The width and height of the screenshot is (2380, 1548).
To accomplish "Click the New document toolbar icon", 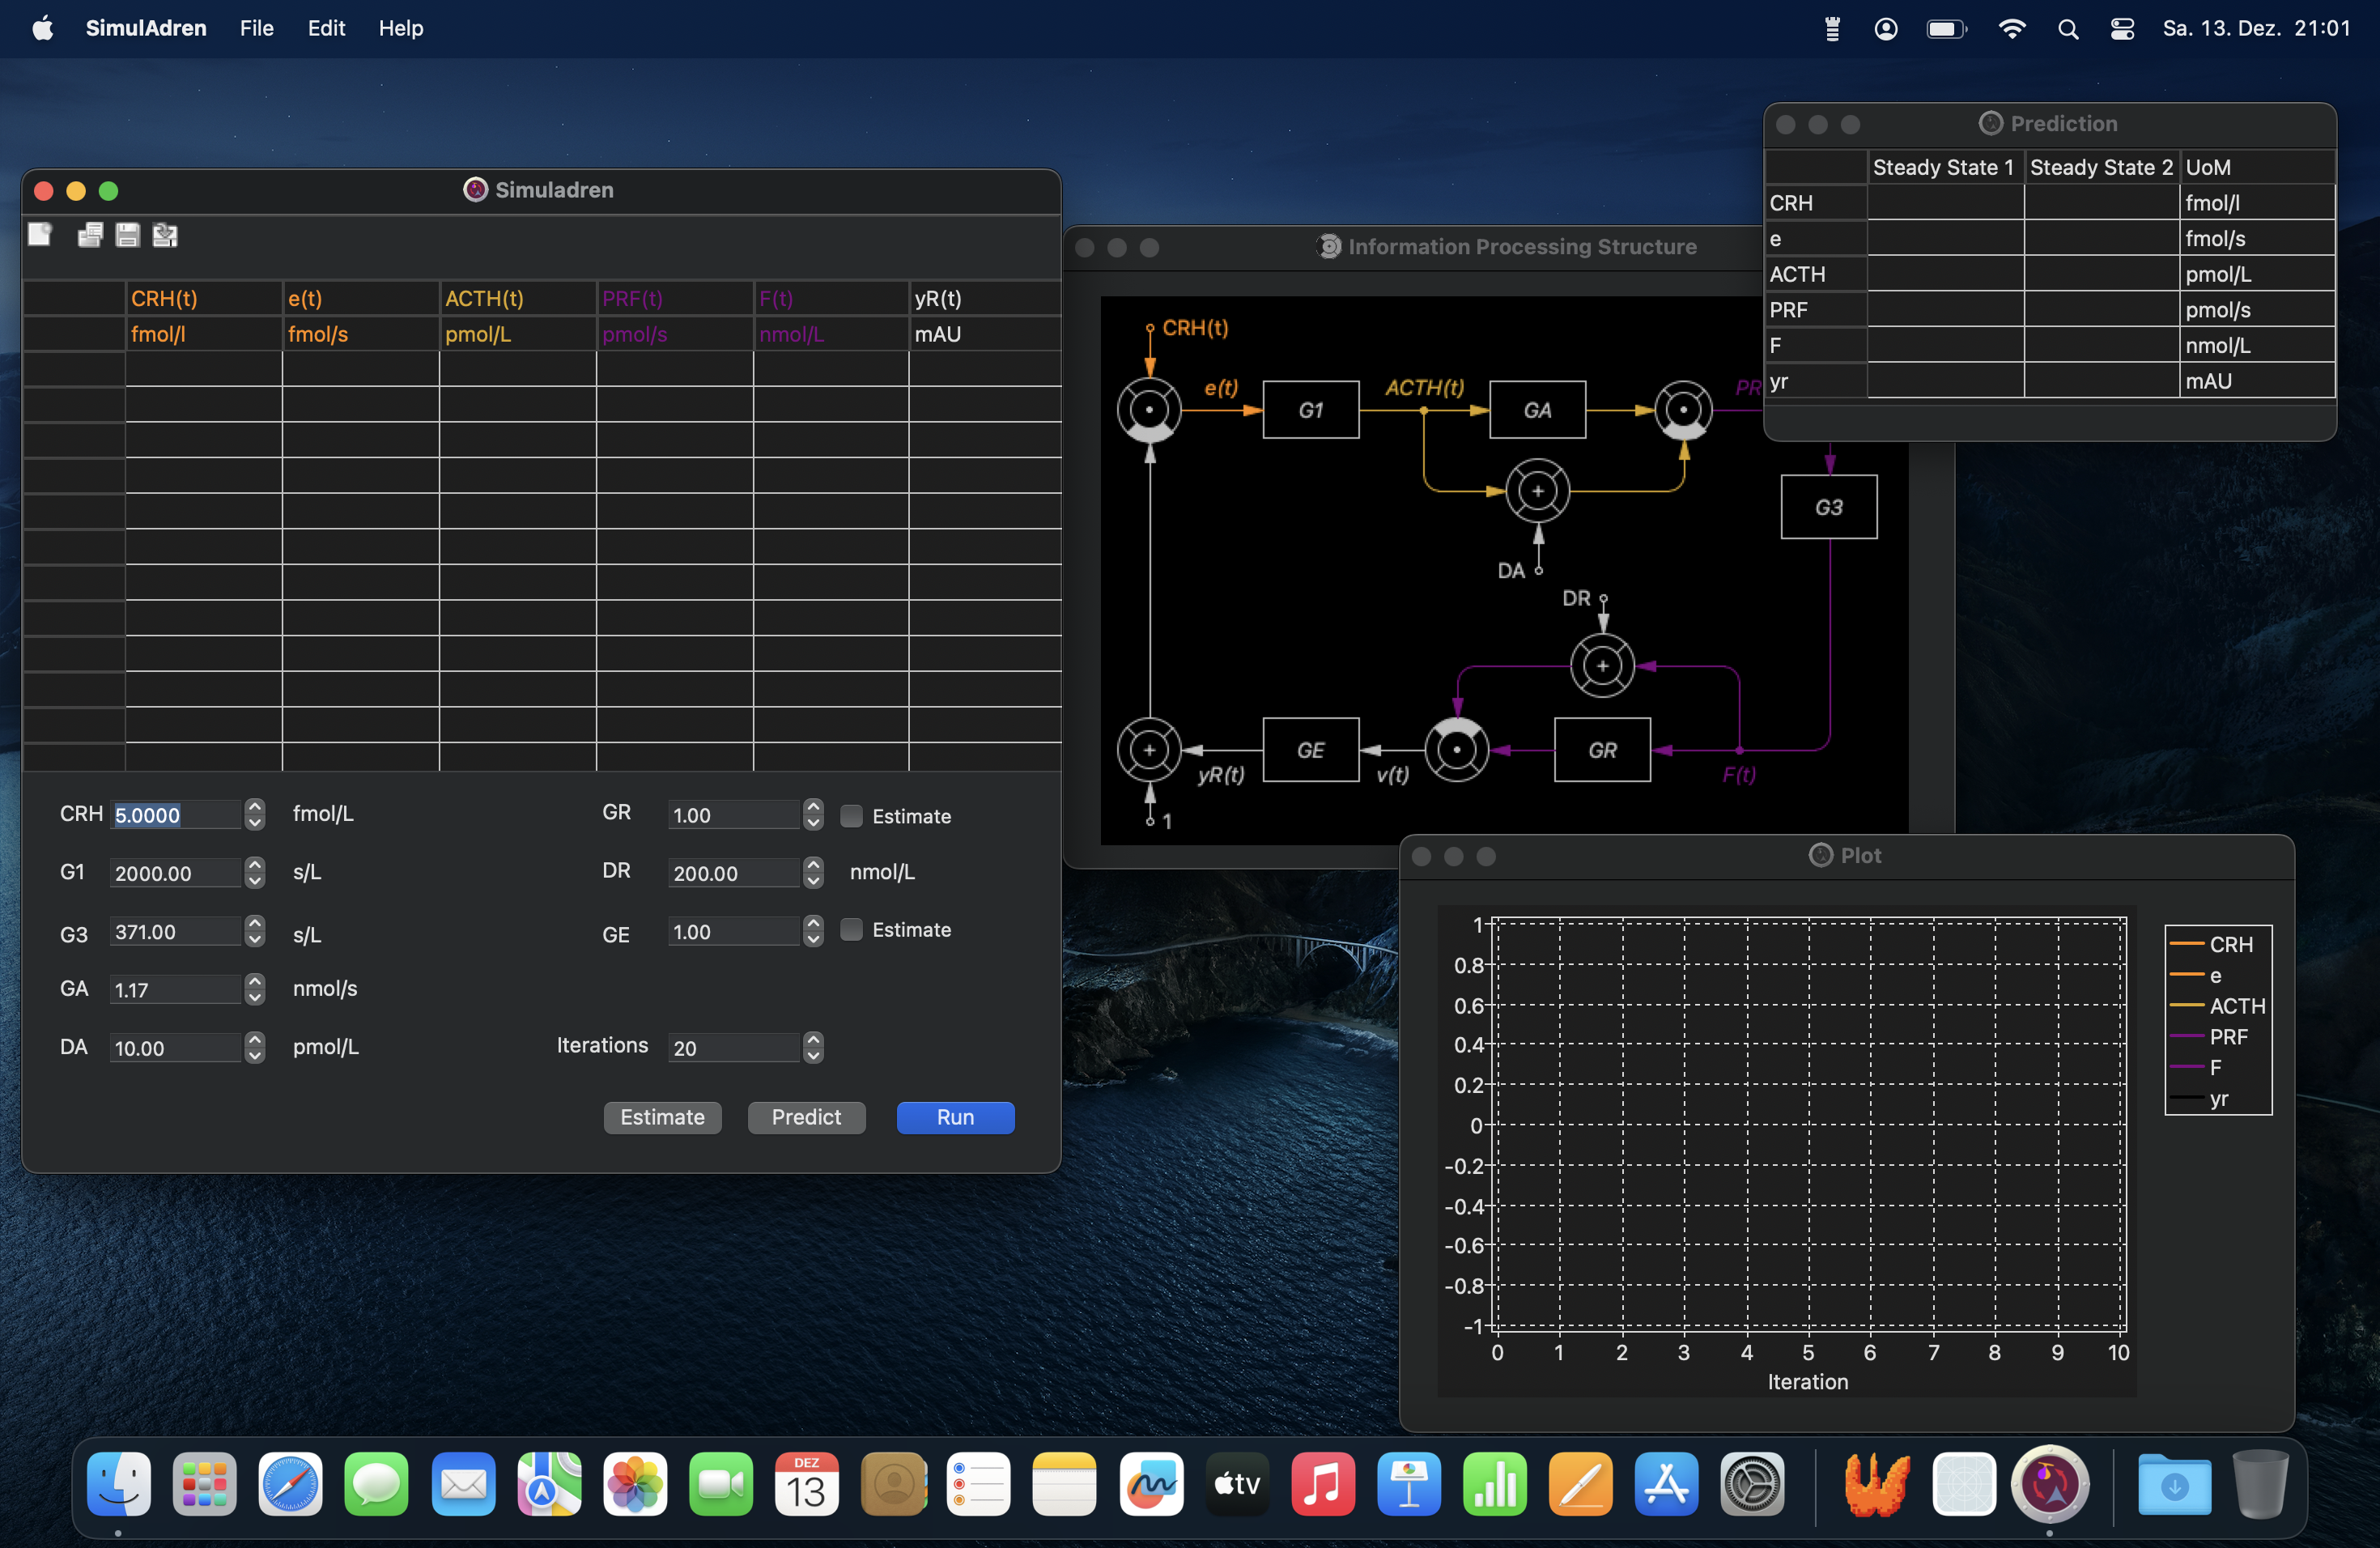I will point(40,235).
